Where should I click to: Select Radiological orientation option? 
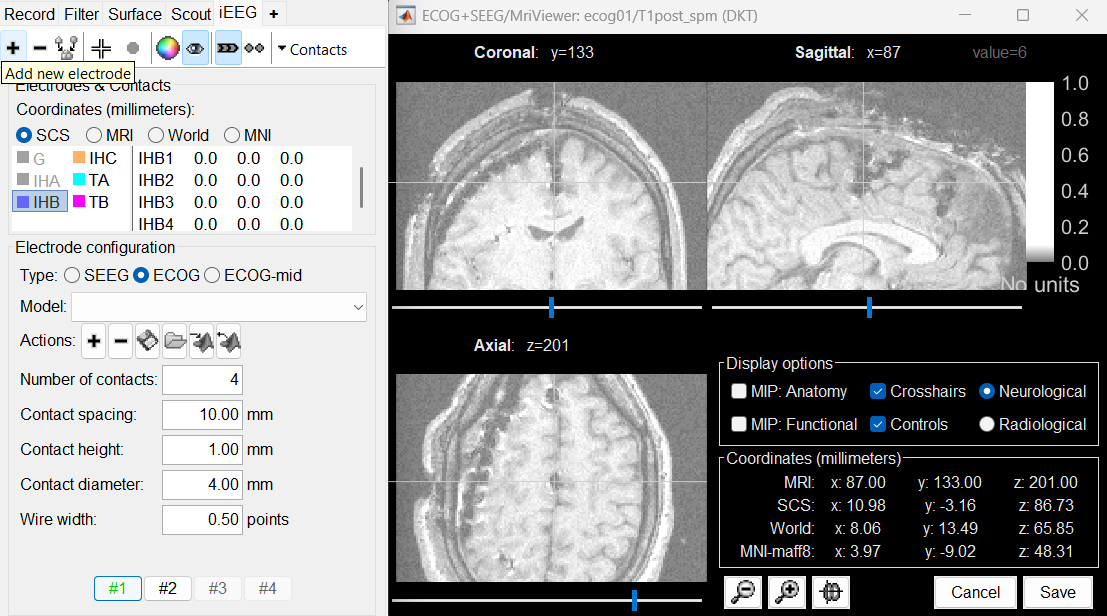987,424
